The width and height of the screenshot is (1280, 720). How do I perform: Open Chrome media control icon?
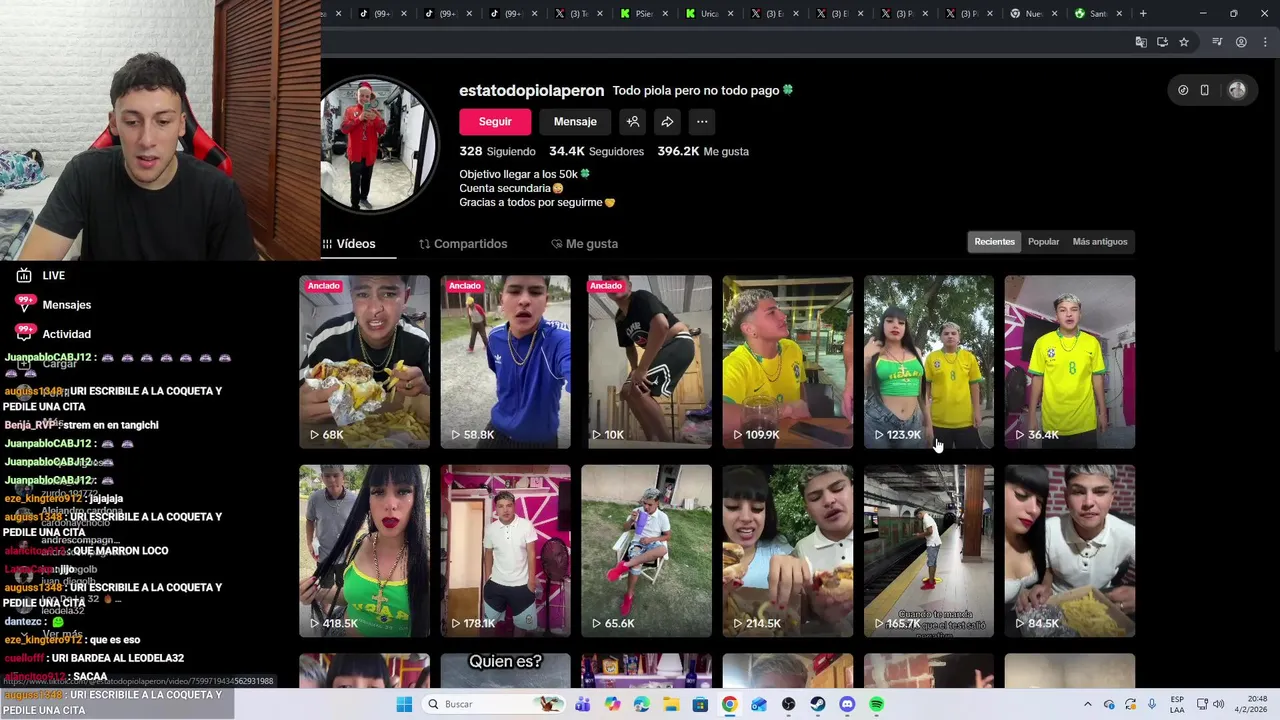pyautogui.click(x=1217, y=42)
